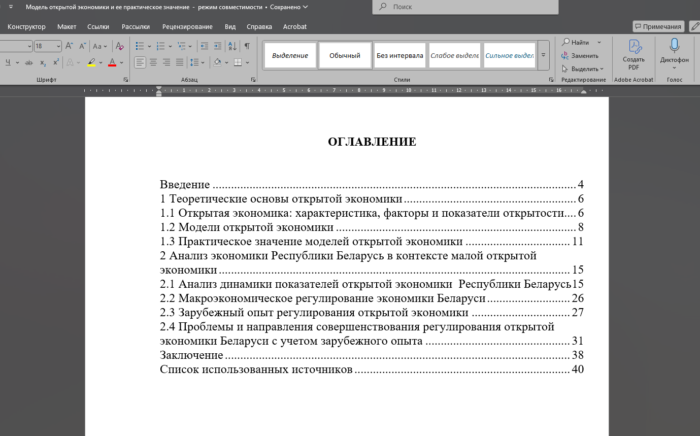Increase paragraph indent
Viewport: 700px width, 436px height.
point(217,46)
